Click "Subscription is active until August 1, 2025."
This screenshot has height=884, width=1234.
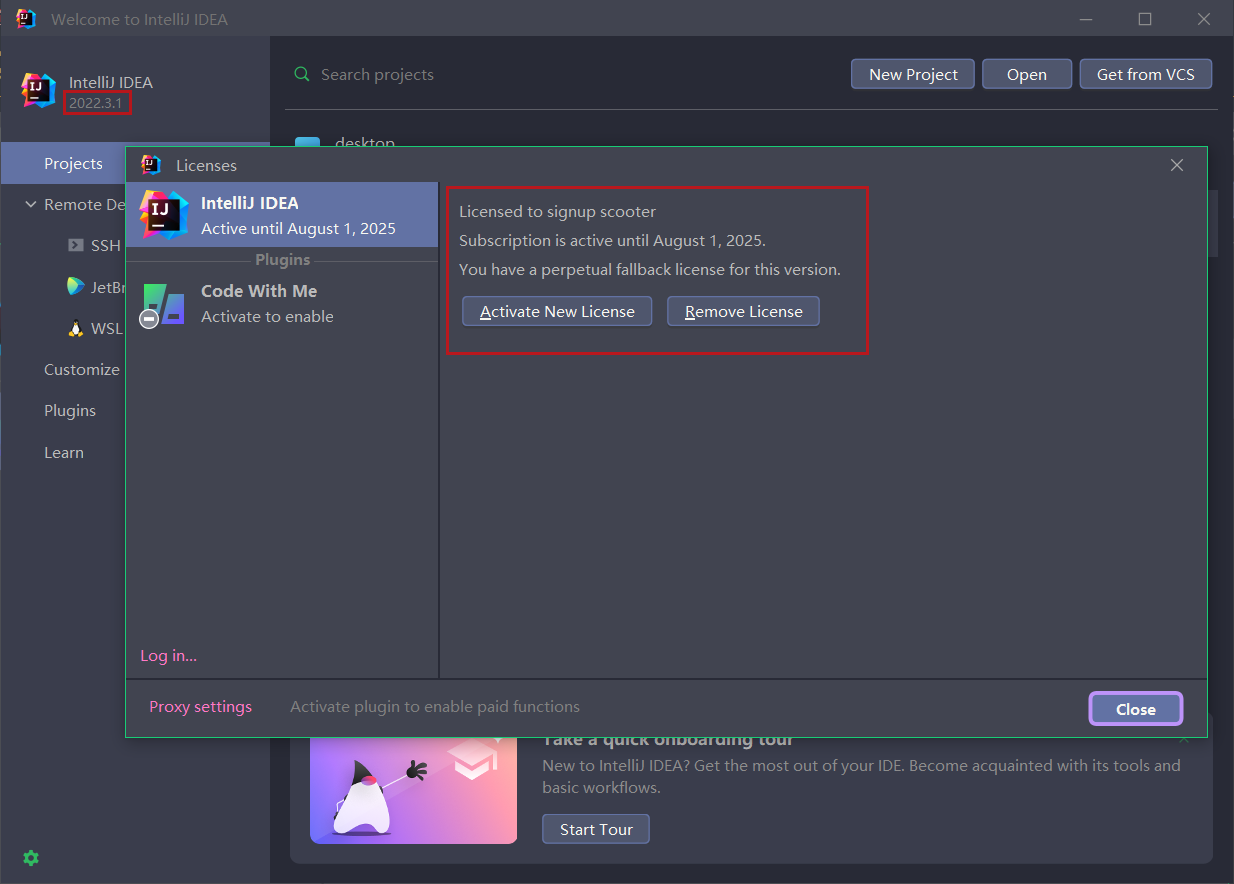612,241
